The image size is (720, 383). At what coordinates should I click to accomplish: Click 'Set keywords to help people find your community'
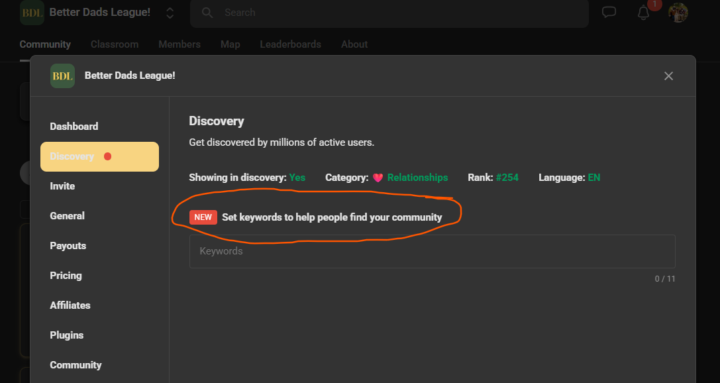(x=332, y=217)
